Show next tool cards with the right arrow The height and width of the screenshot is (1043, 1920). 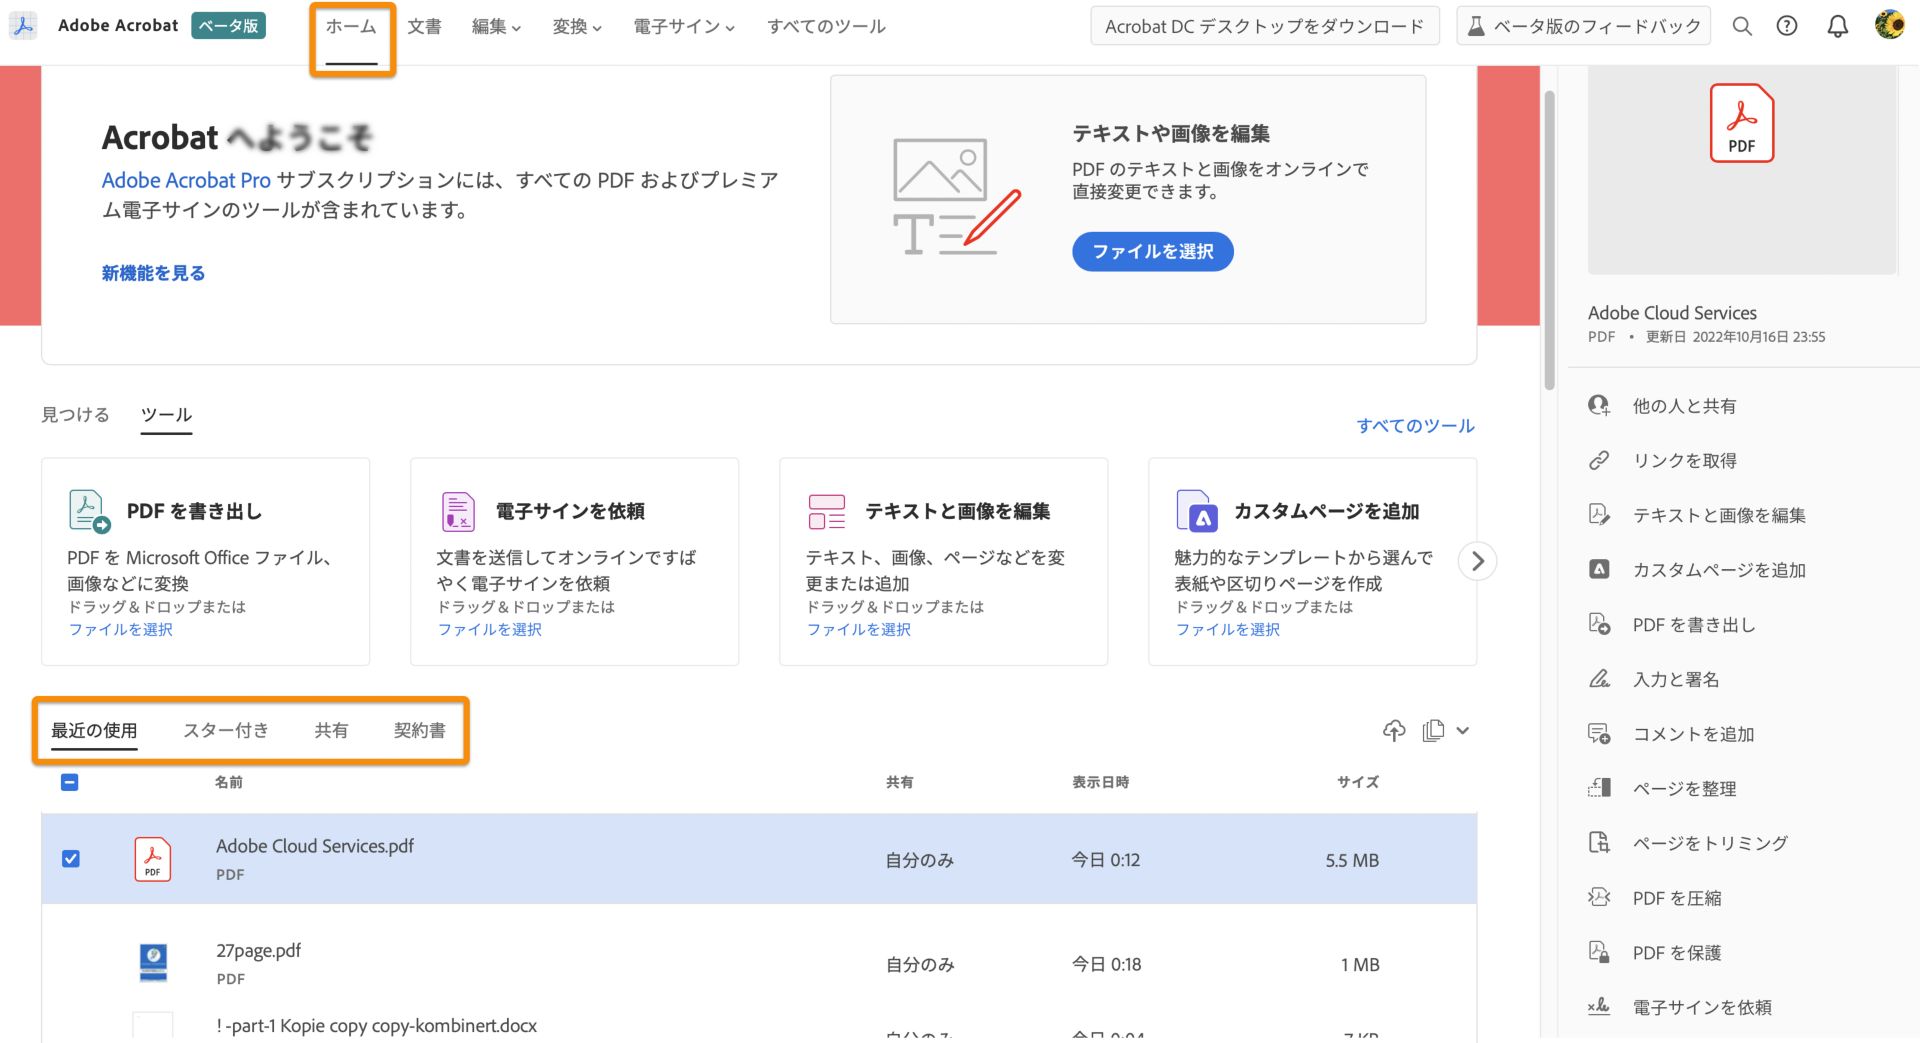point(1478,561)
